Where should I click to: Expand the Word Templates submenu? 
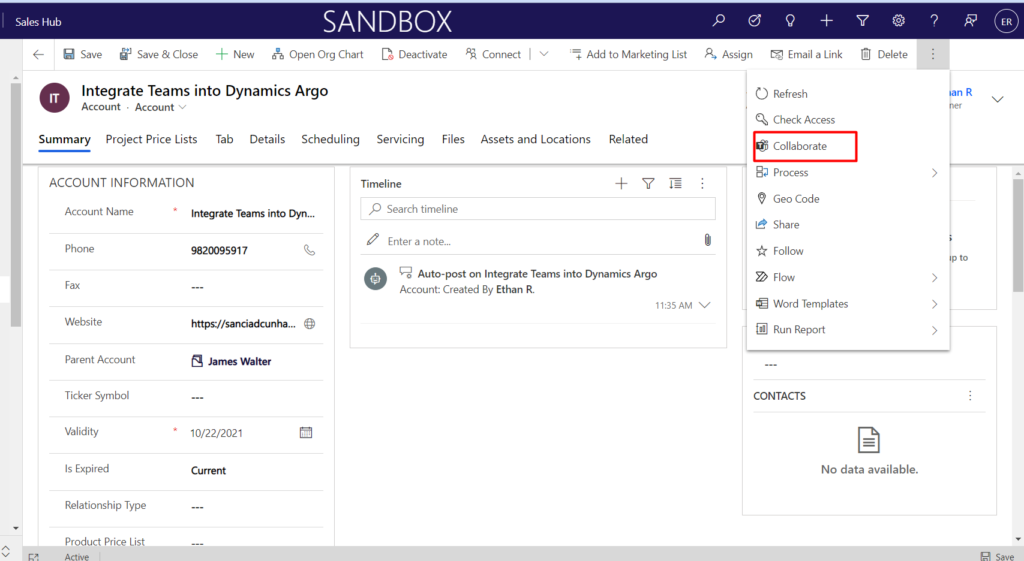(935, 304)
